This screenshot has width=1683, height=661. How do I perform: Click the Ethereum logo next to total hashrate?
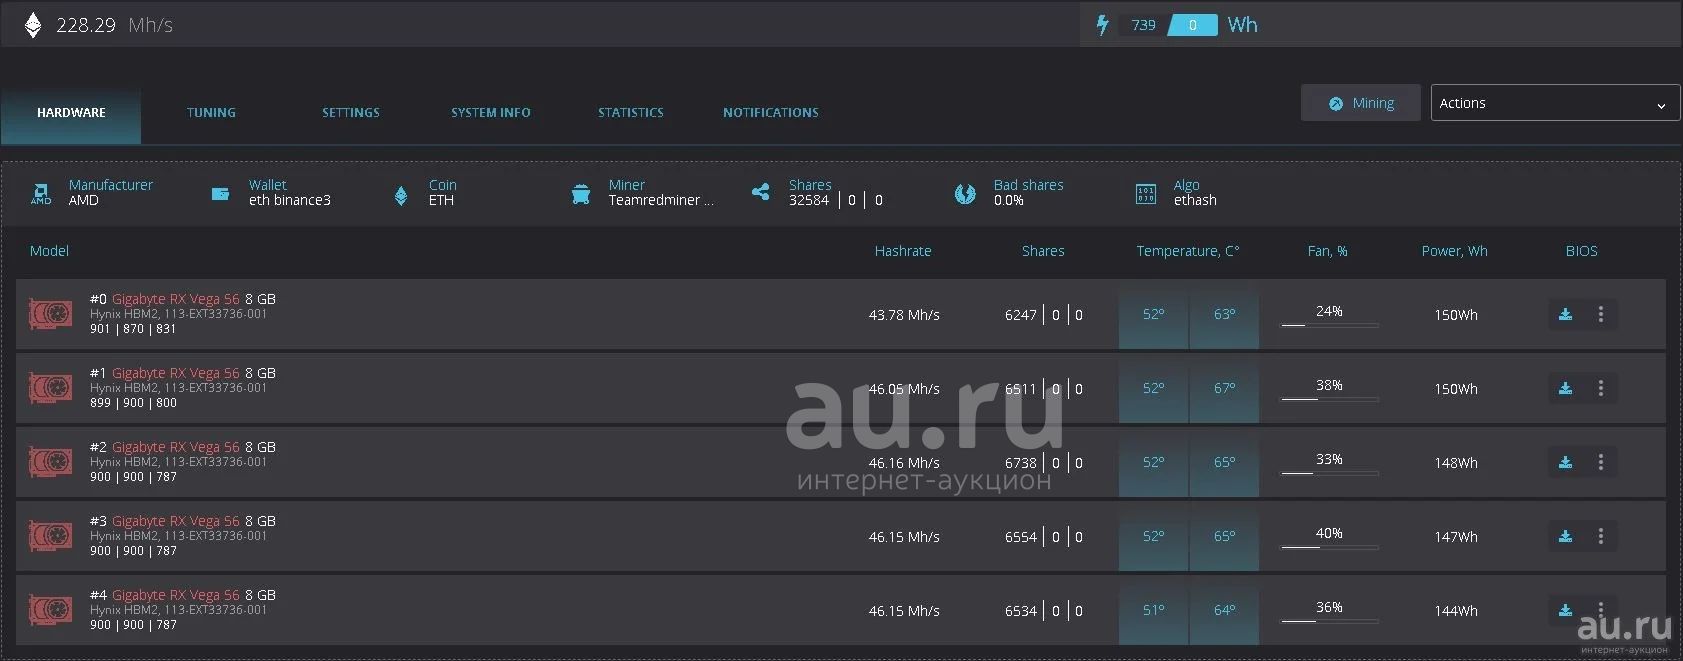33,25
